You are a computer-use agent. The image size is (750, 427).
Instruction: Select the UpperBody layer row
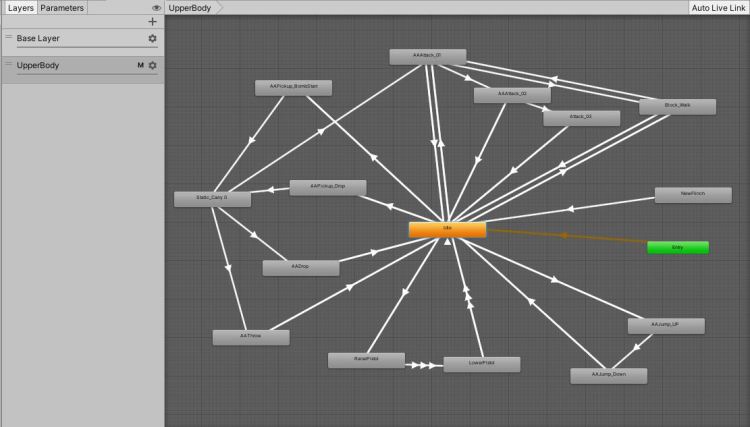70,66
